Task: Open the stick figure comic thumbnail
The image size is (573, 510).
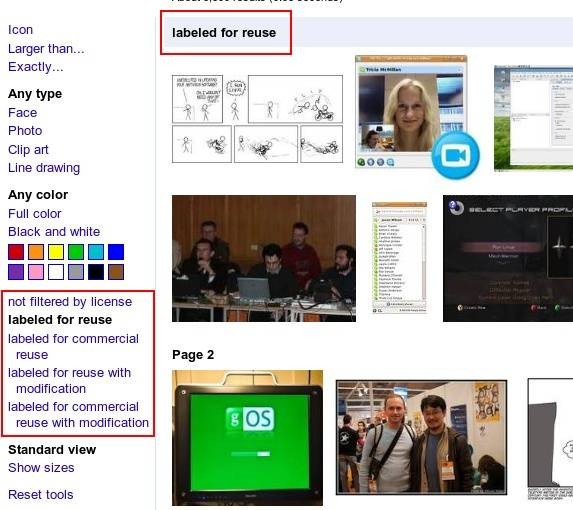Action: [257, 119]
